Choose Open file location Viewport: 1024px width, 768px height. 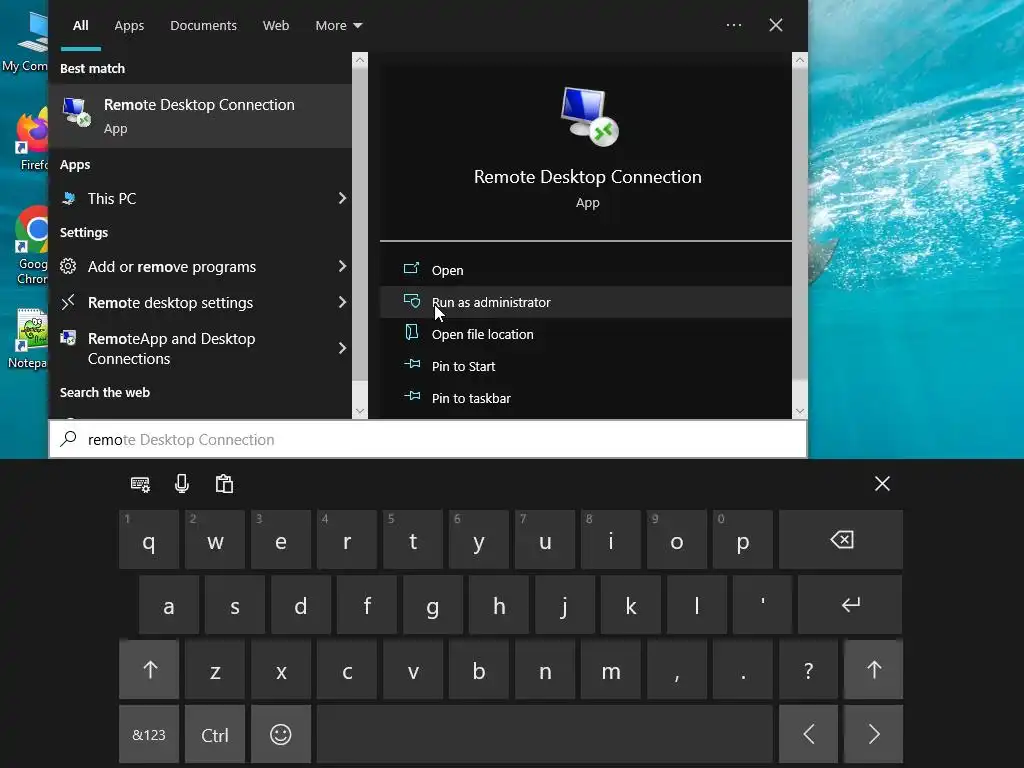586,334
